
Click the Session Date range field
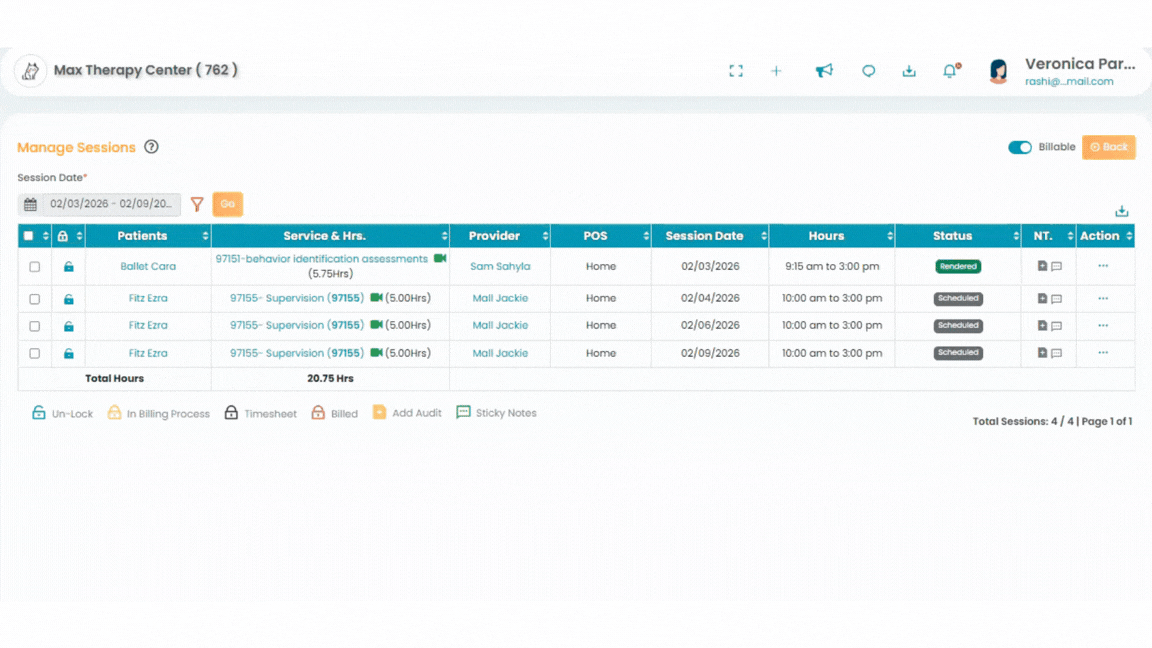tap(111, 204)
